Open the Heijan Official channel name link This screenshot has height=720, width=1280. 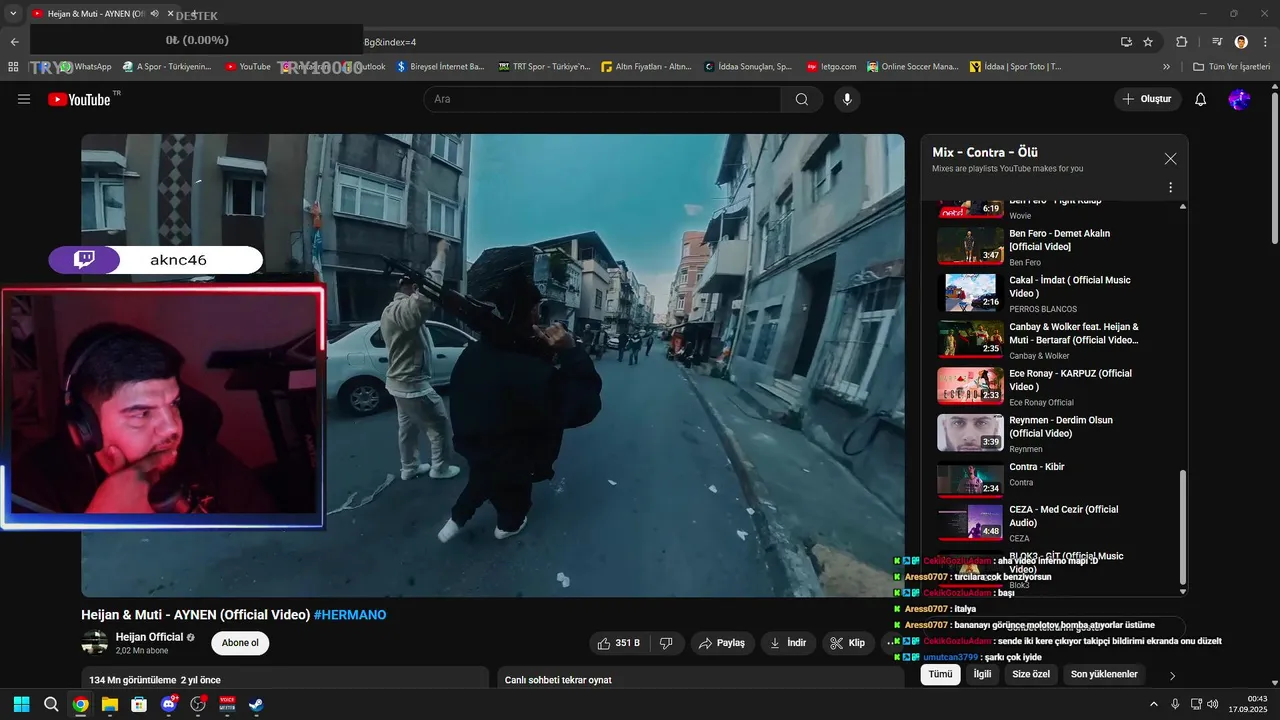[149, 637]
